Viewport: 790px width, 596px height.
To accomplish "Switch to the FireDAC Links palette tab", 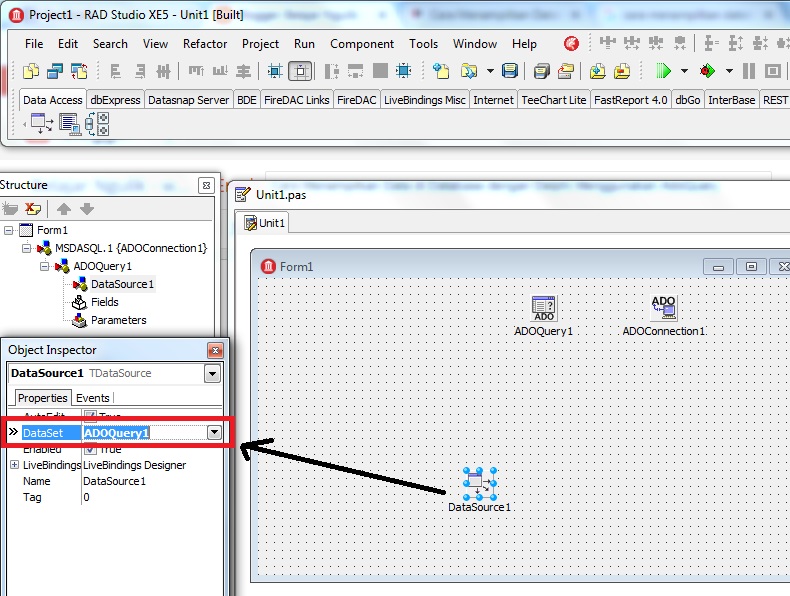I will coord(296,100).
